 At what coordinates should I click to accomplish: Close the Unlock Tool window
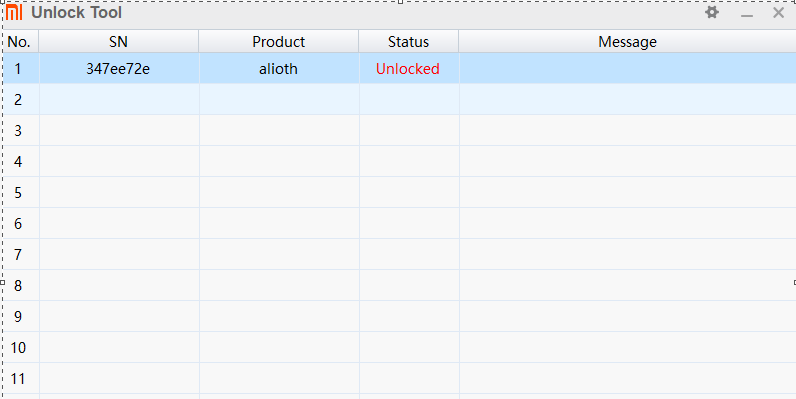pos(778,13)
